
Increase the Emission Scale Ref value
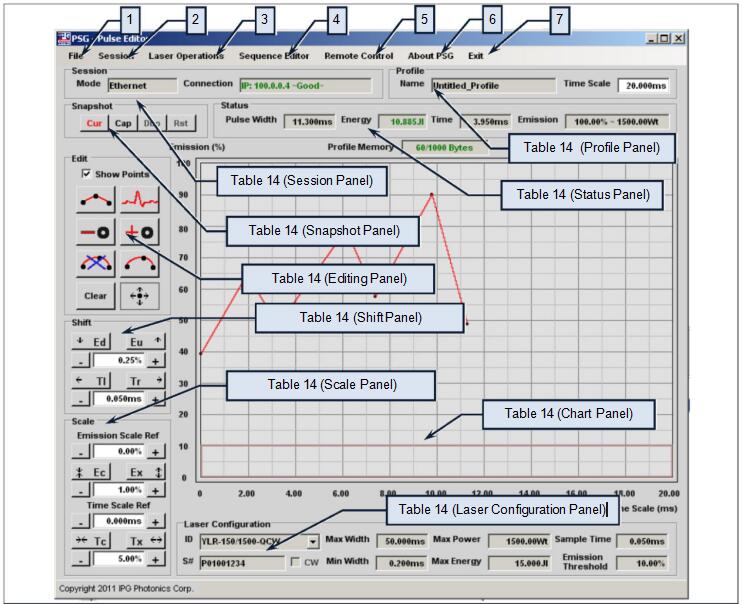click(x=156, y=452)
